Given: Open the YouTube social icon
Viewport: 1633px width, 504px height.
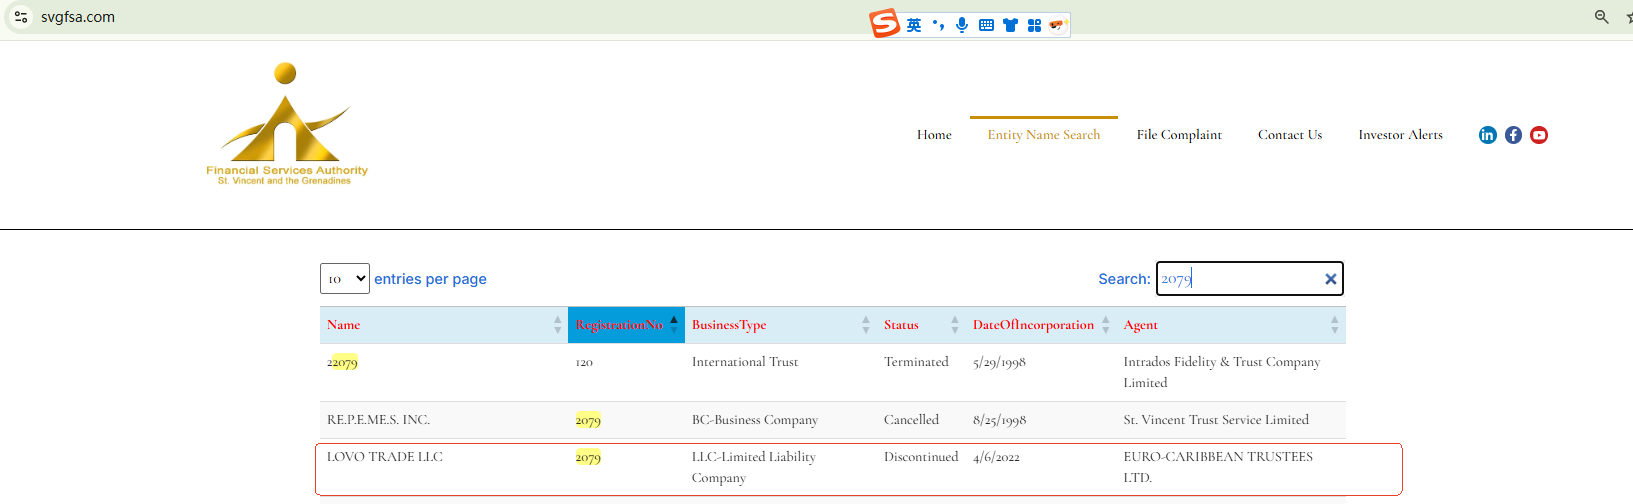Looking at the screenshot, I should (1539, 135).
